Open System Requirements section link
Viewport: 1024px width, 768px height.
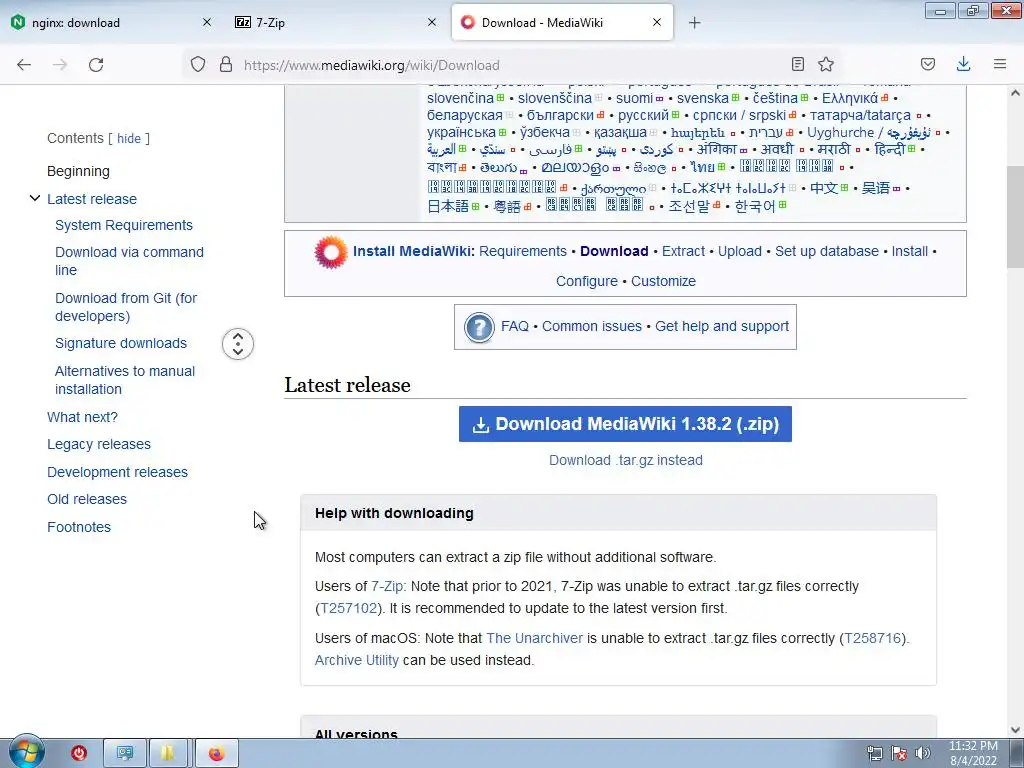click(x=124, y=225)
